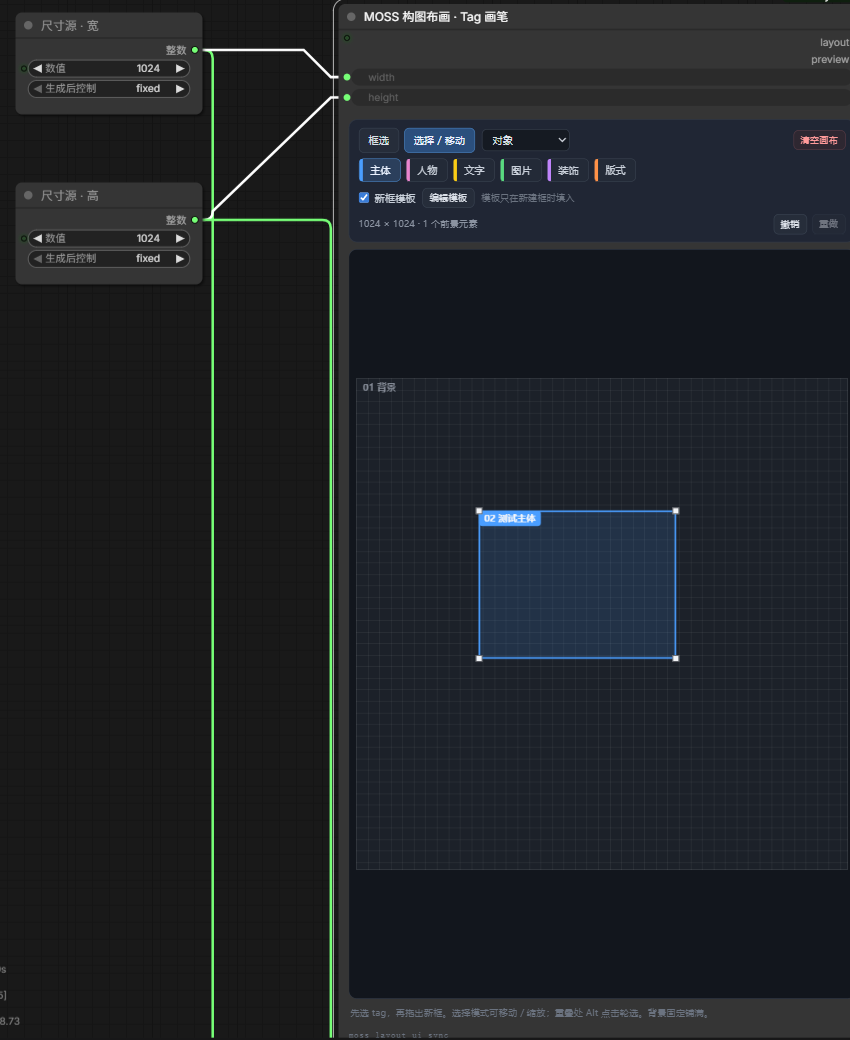Click the 尺寸源 · 宽 node title

[x=70, y=25]
